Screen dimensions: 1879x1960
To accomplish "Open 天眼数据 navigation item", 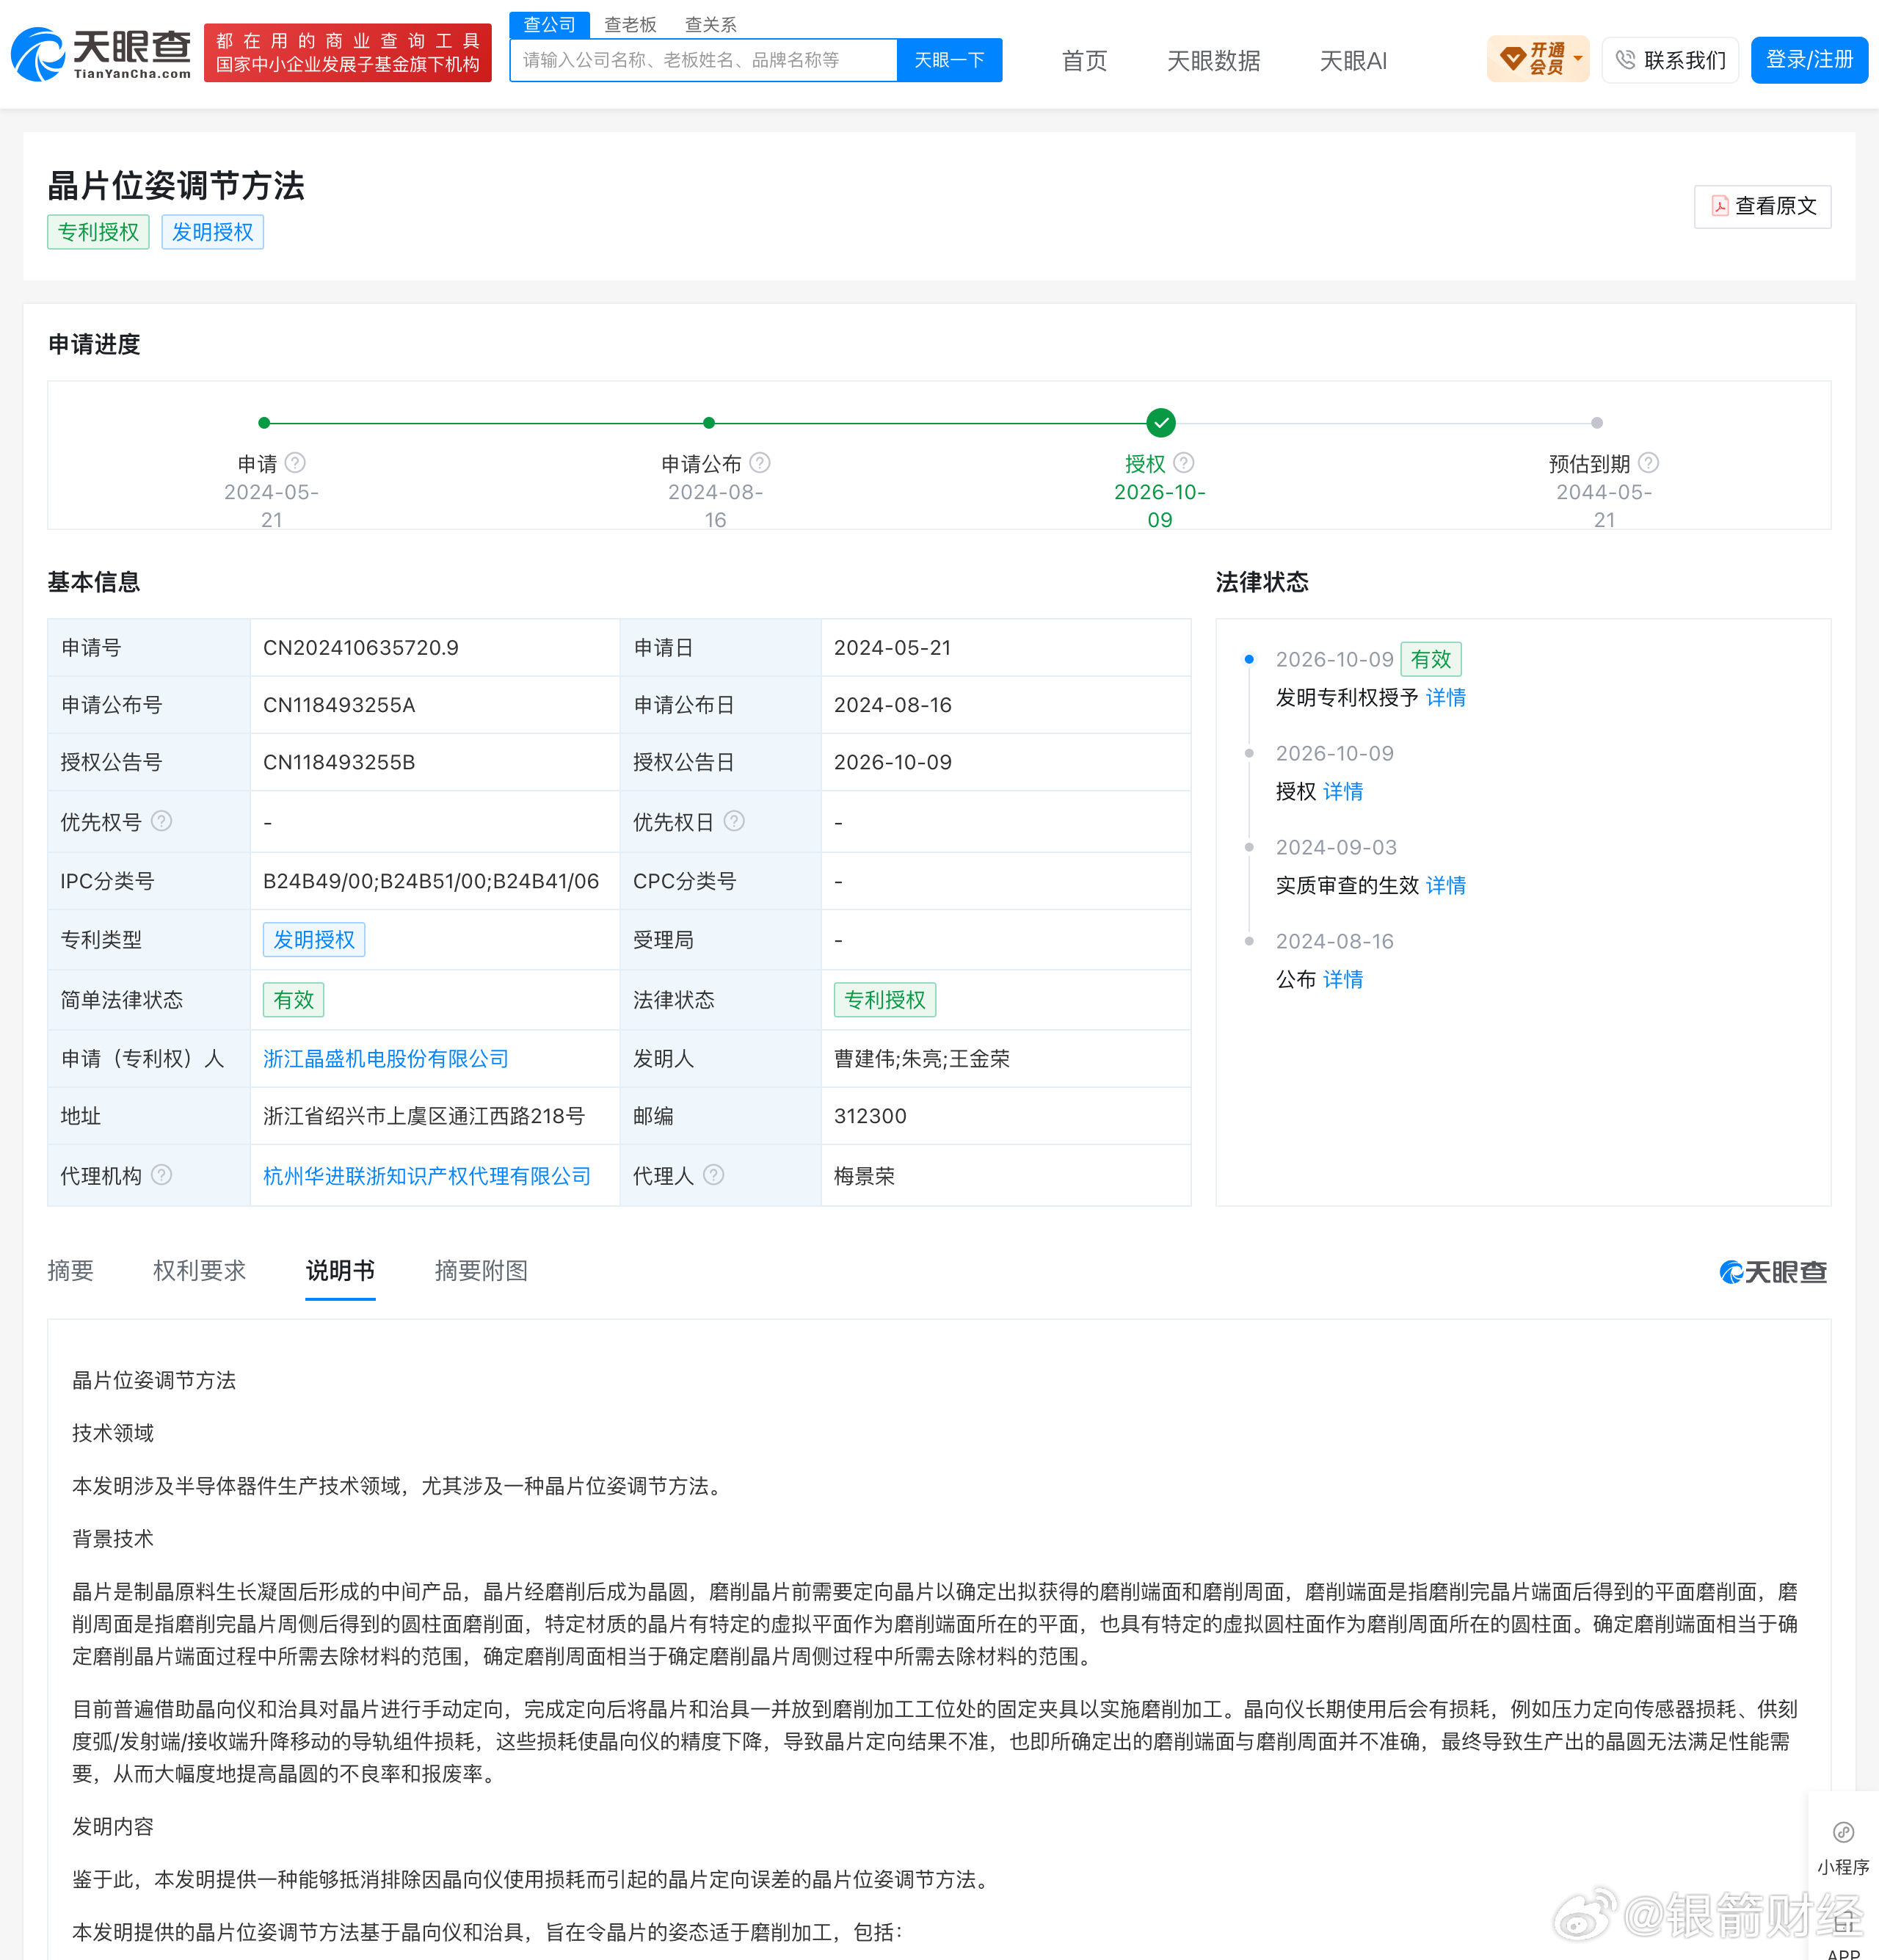I will (1213, 61).
